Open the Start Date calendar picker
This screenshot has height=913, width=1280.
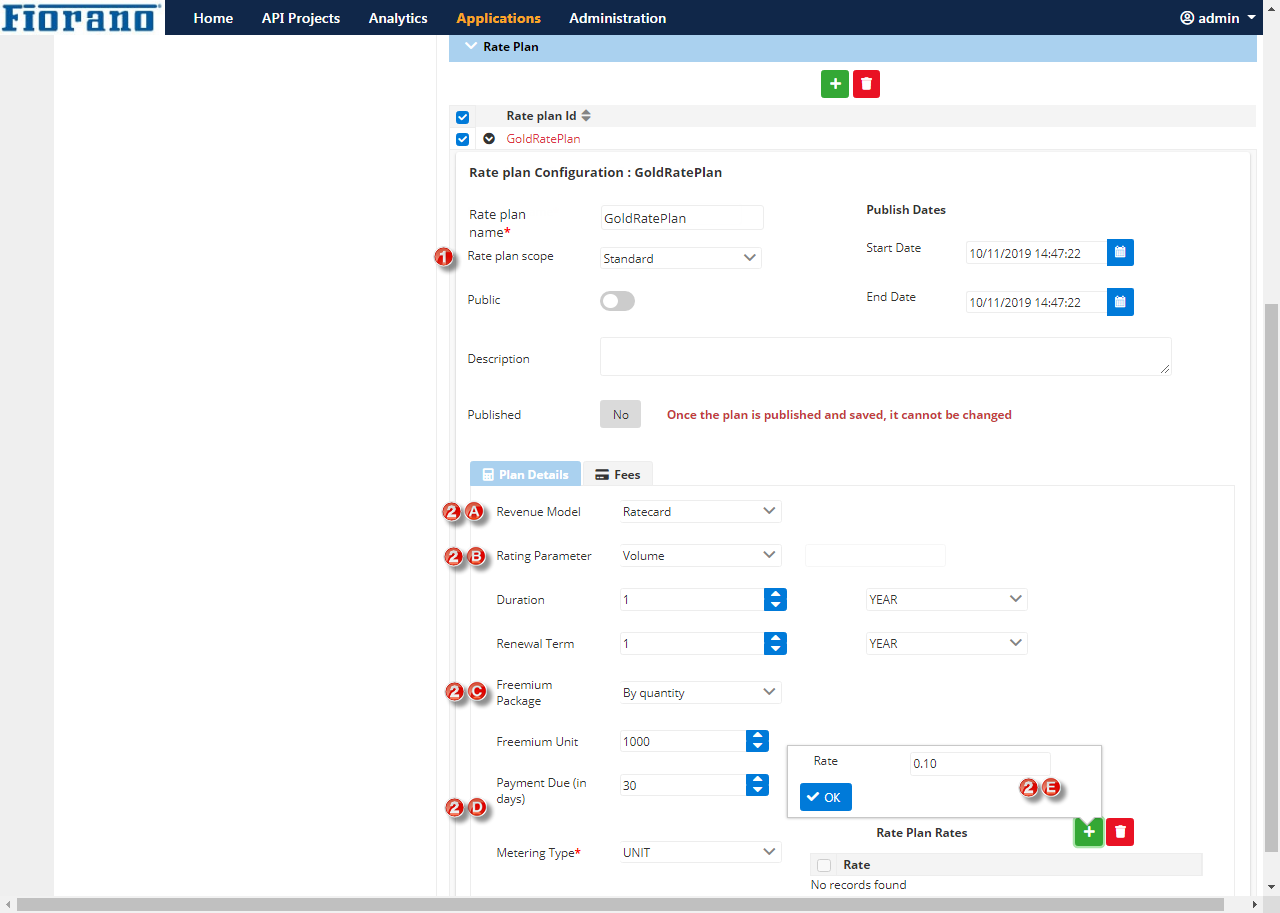[x=1120, y=253]
